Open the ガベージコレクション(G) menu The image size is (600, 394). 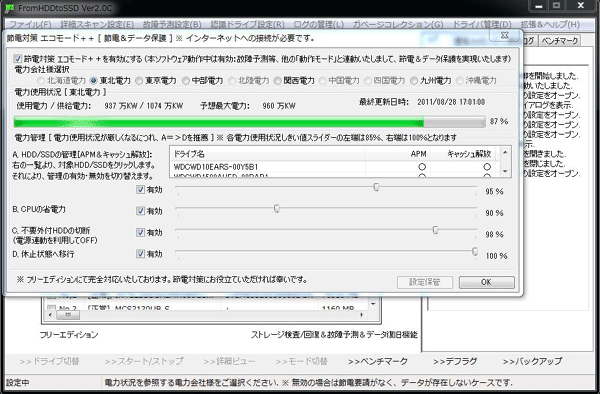point(398,24)
